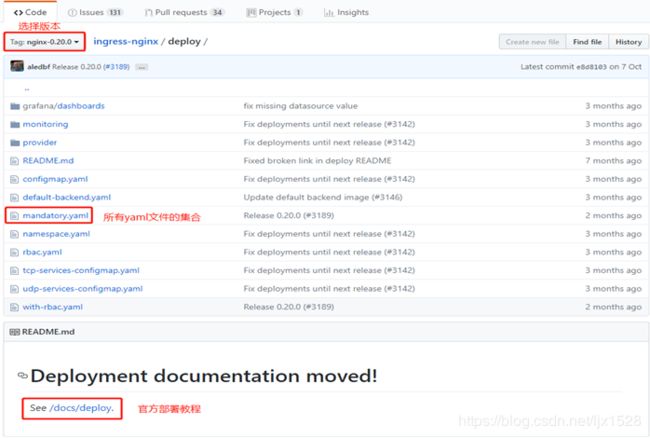Open the rbac.yaml row's commit message
The image size is (650, 438).
[329, 252]
